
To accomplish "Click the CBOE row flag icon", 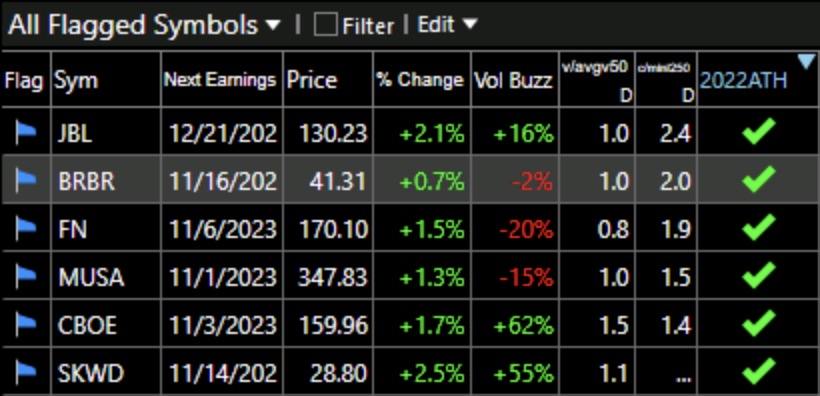I will click(x=26, y=325).
